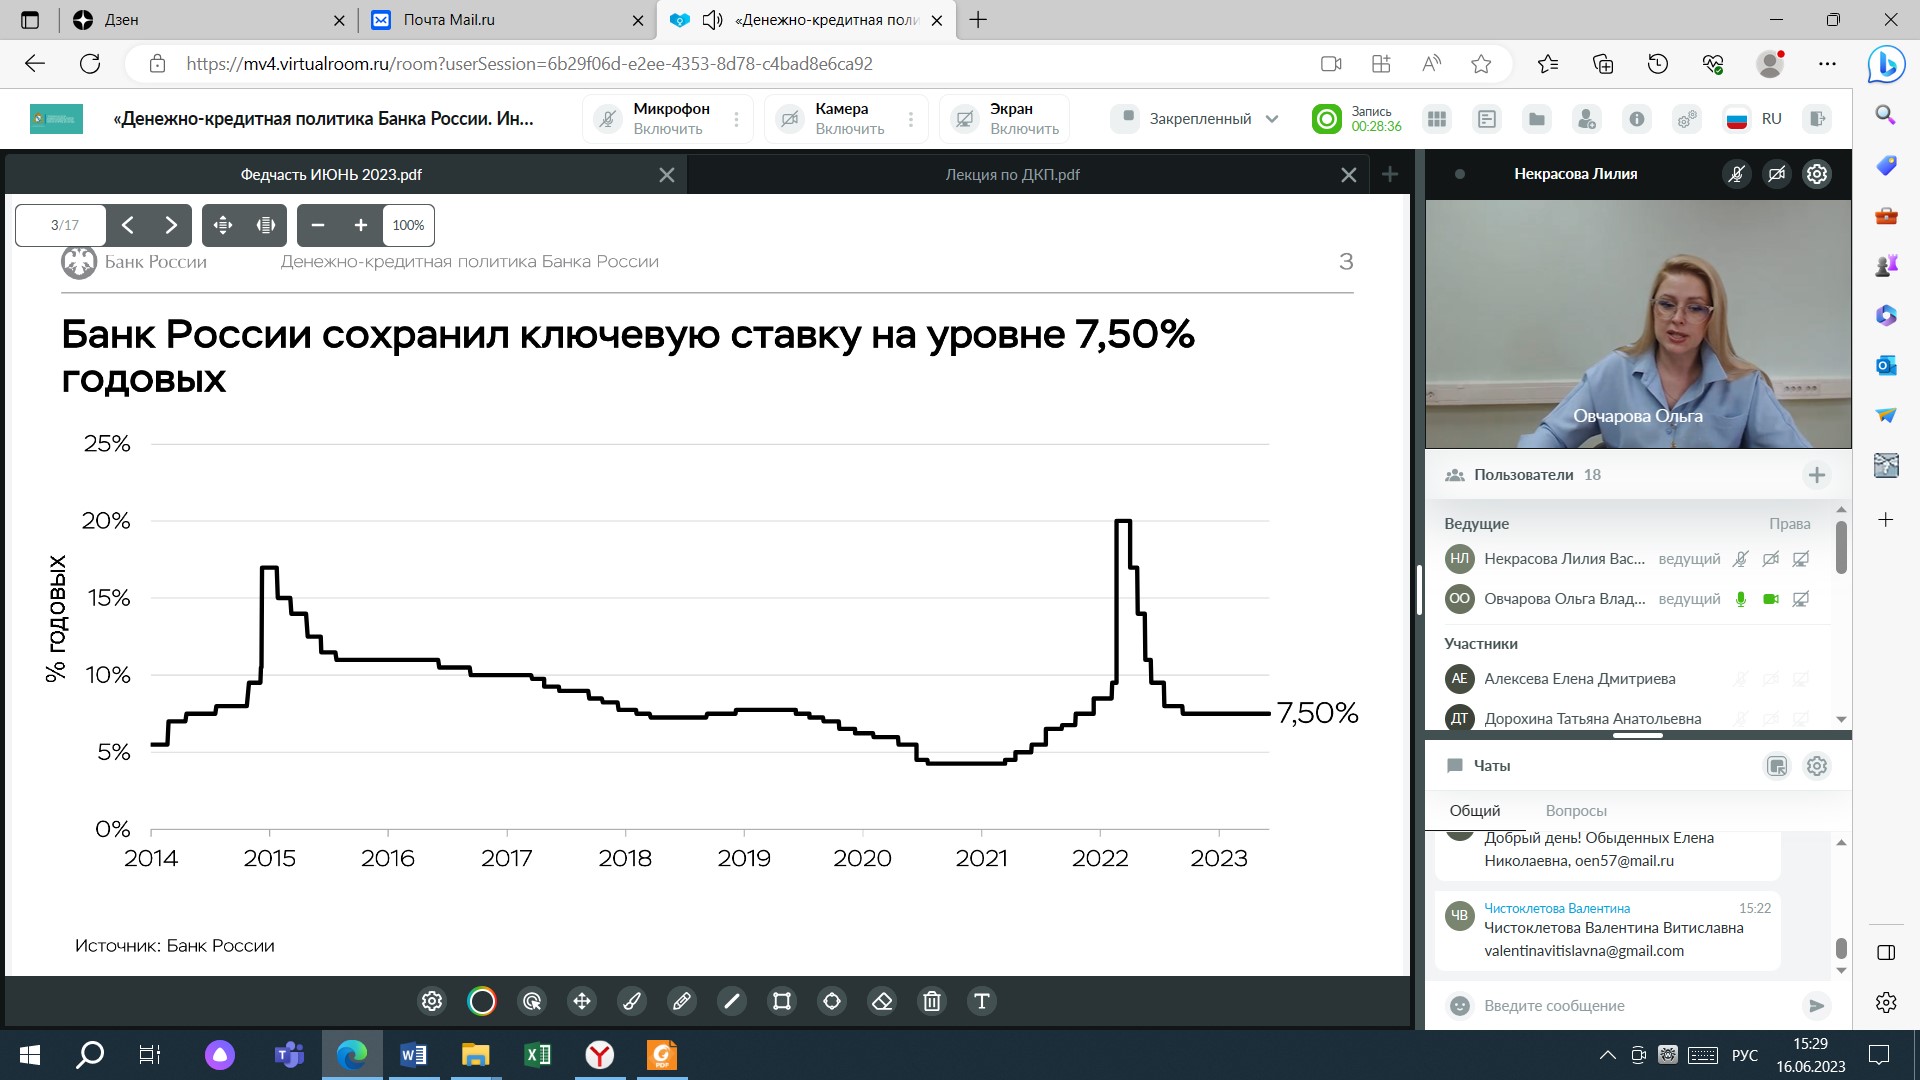1920x1080 pixels.
Task: Fit document to page size
Action: click(223, 225)
